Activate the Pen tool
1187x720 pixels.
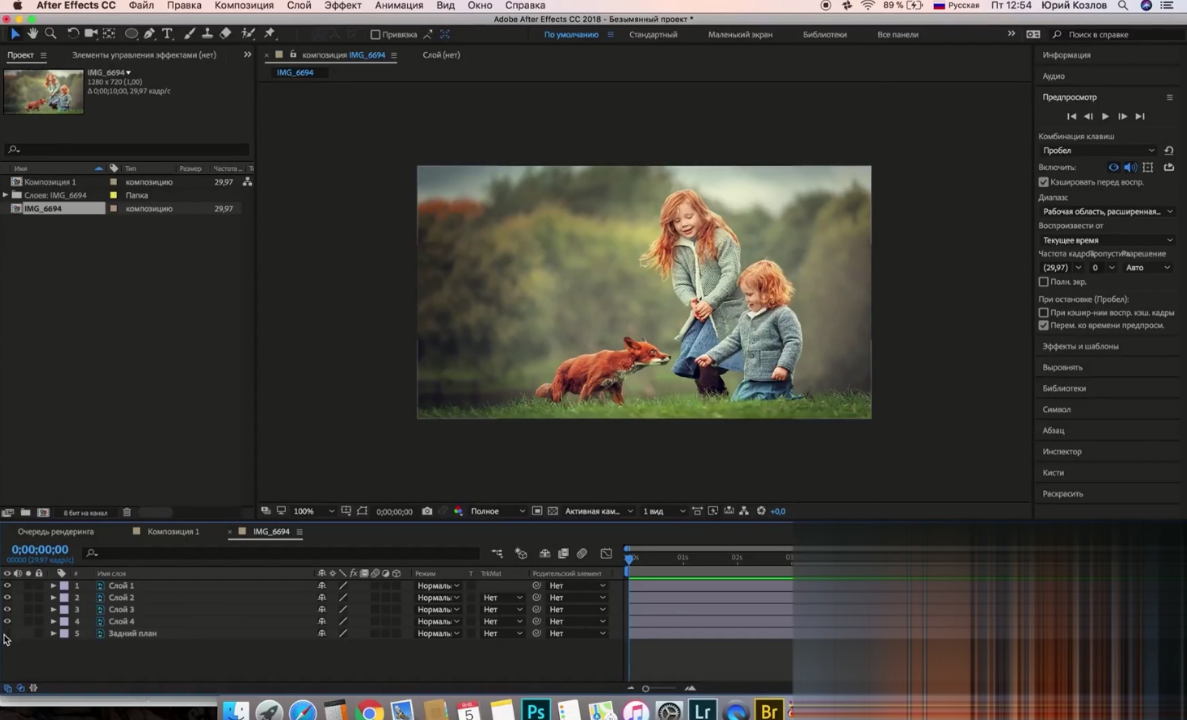[149, 34]
